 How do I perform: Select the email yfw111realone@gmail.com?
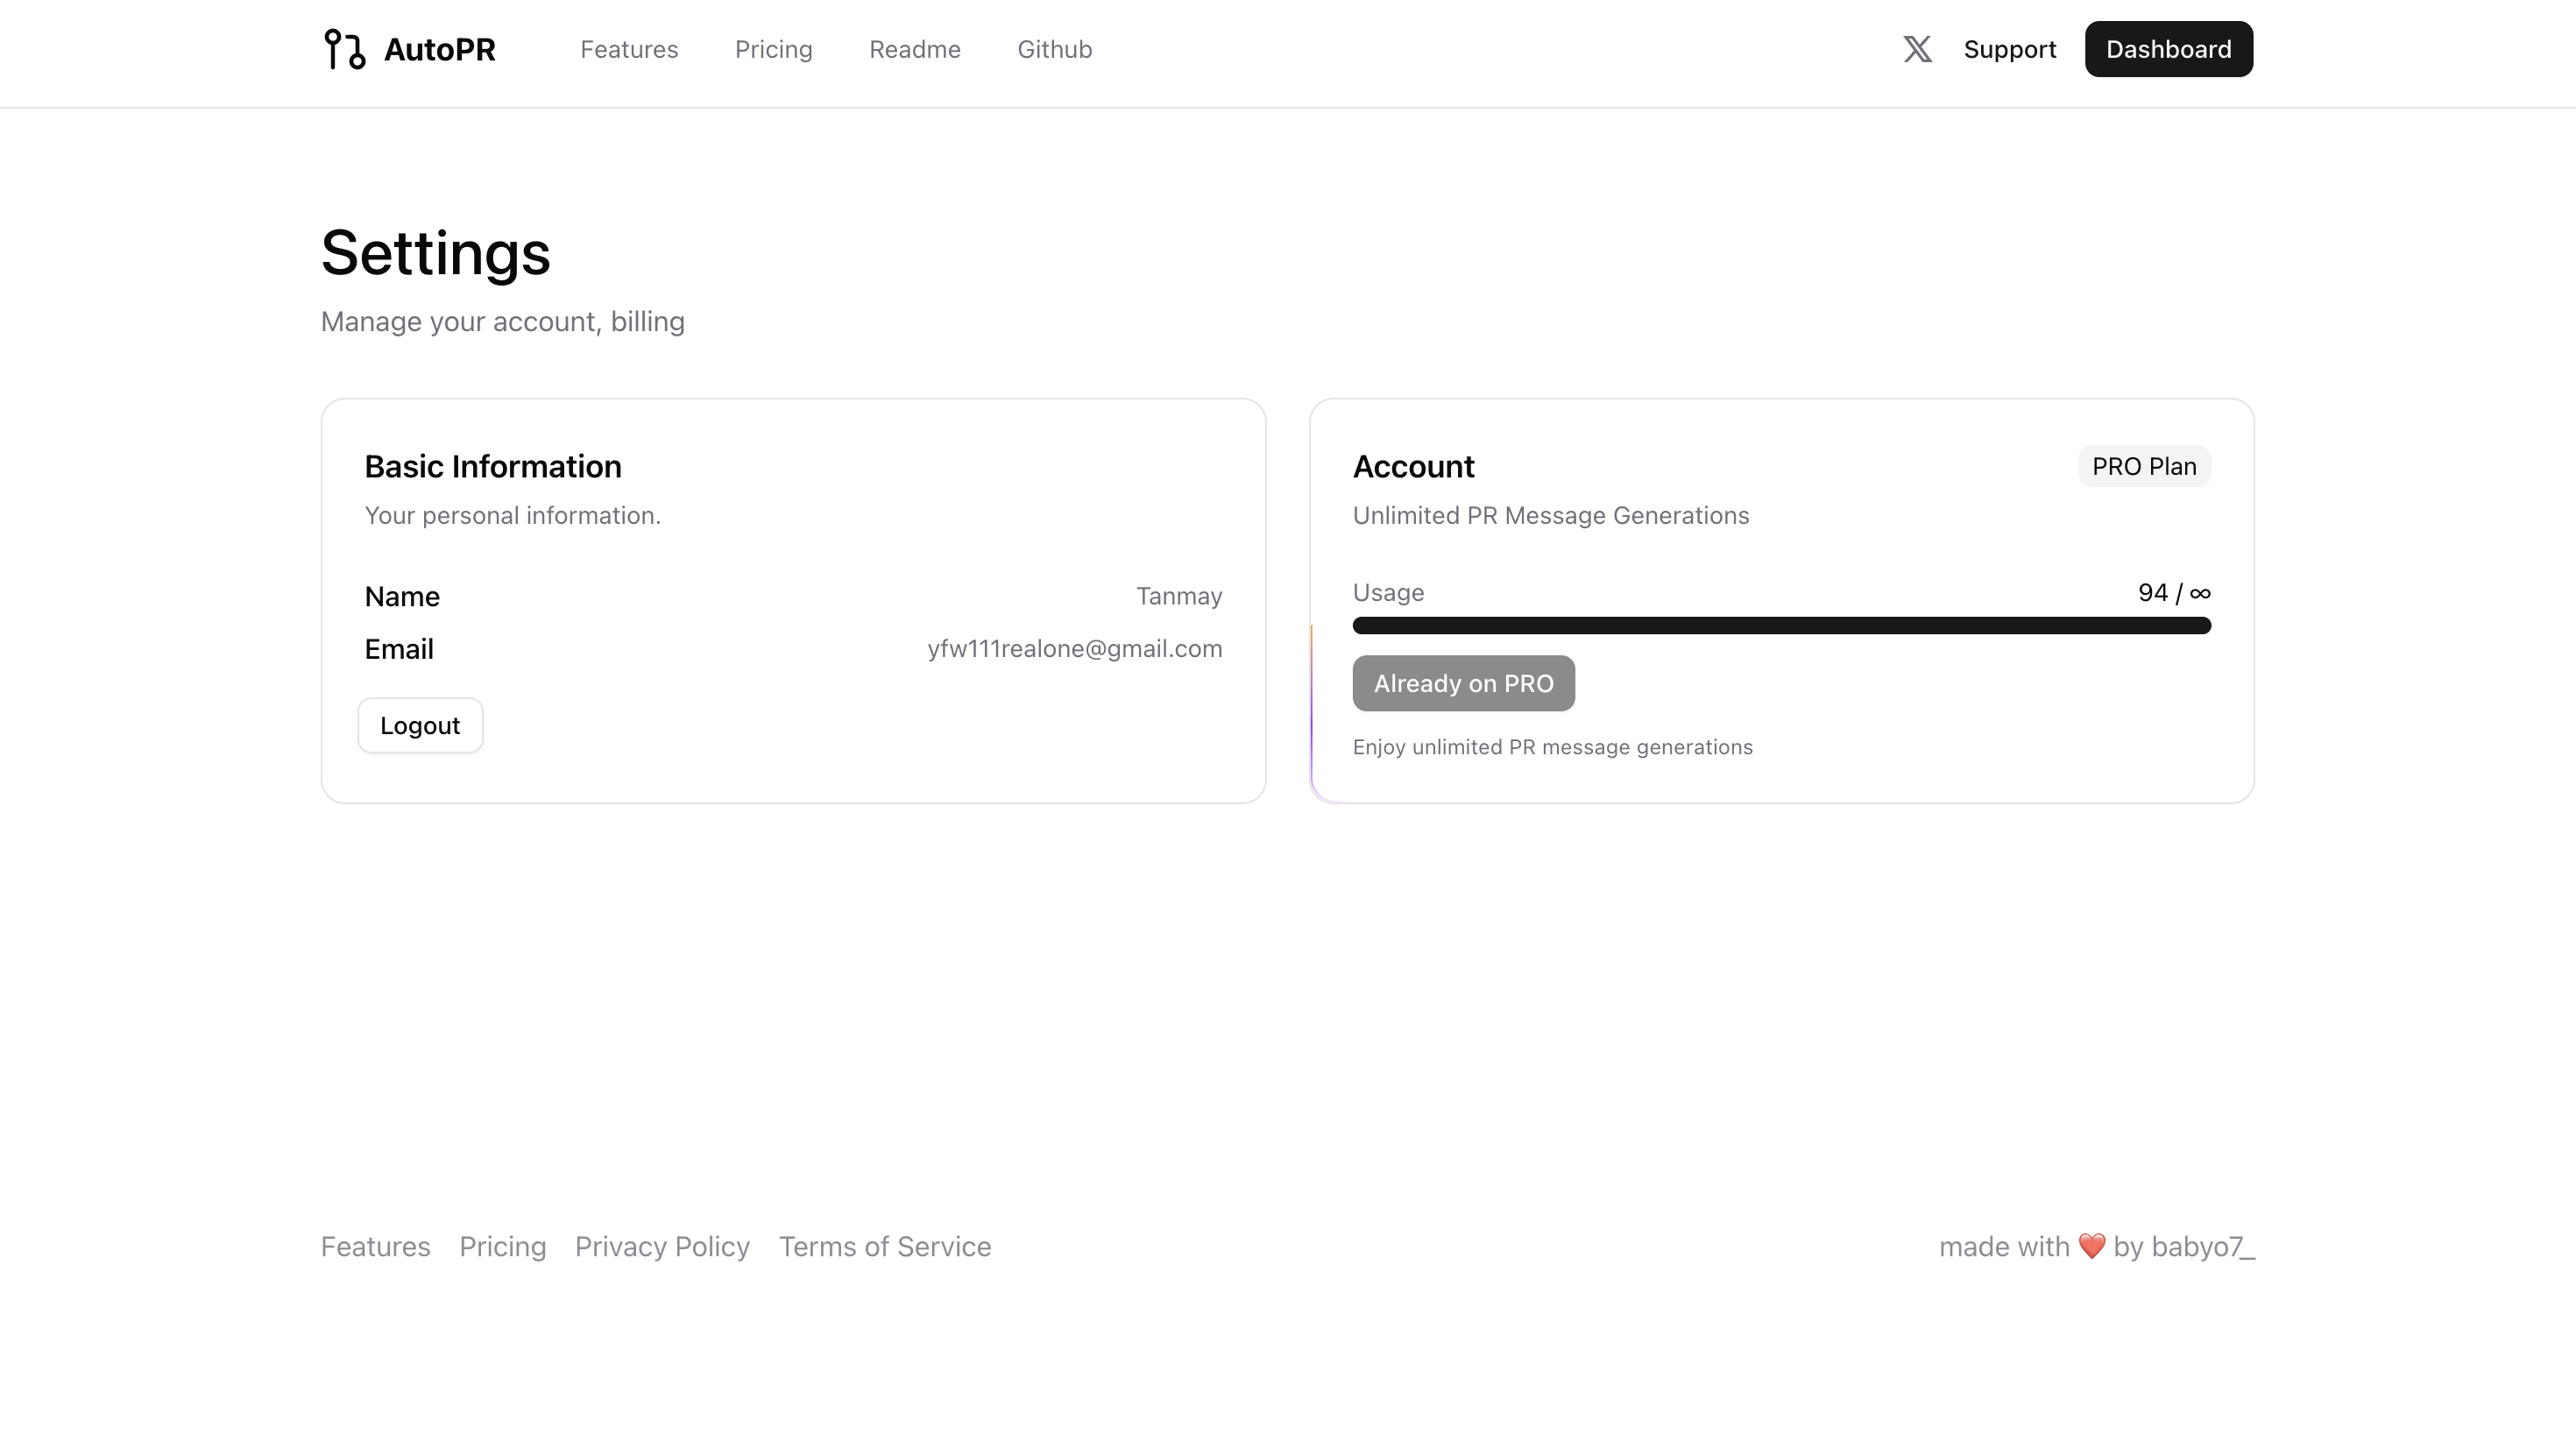point(1074,648)
